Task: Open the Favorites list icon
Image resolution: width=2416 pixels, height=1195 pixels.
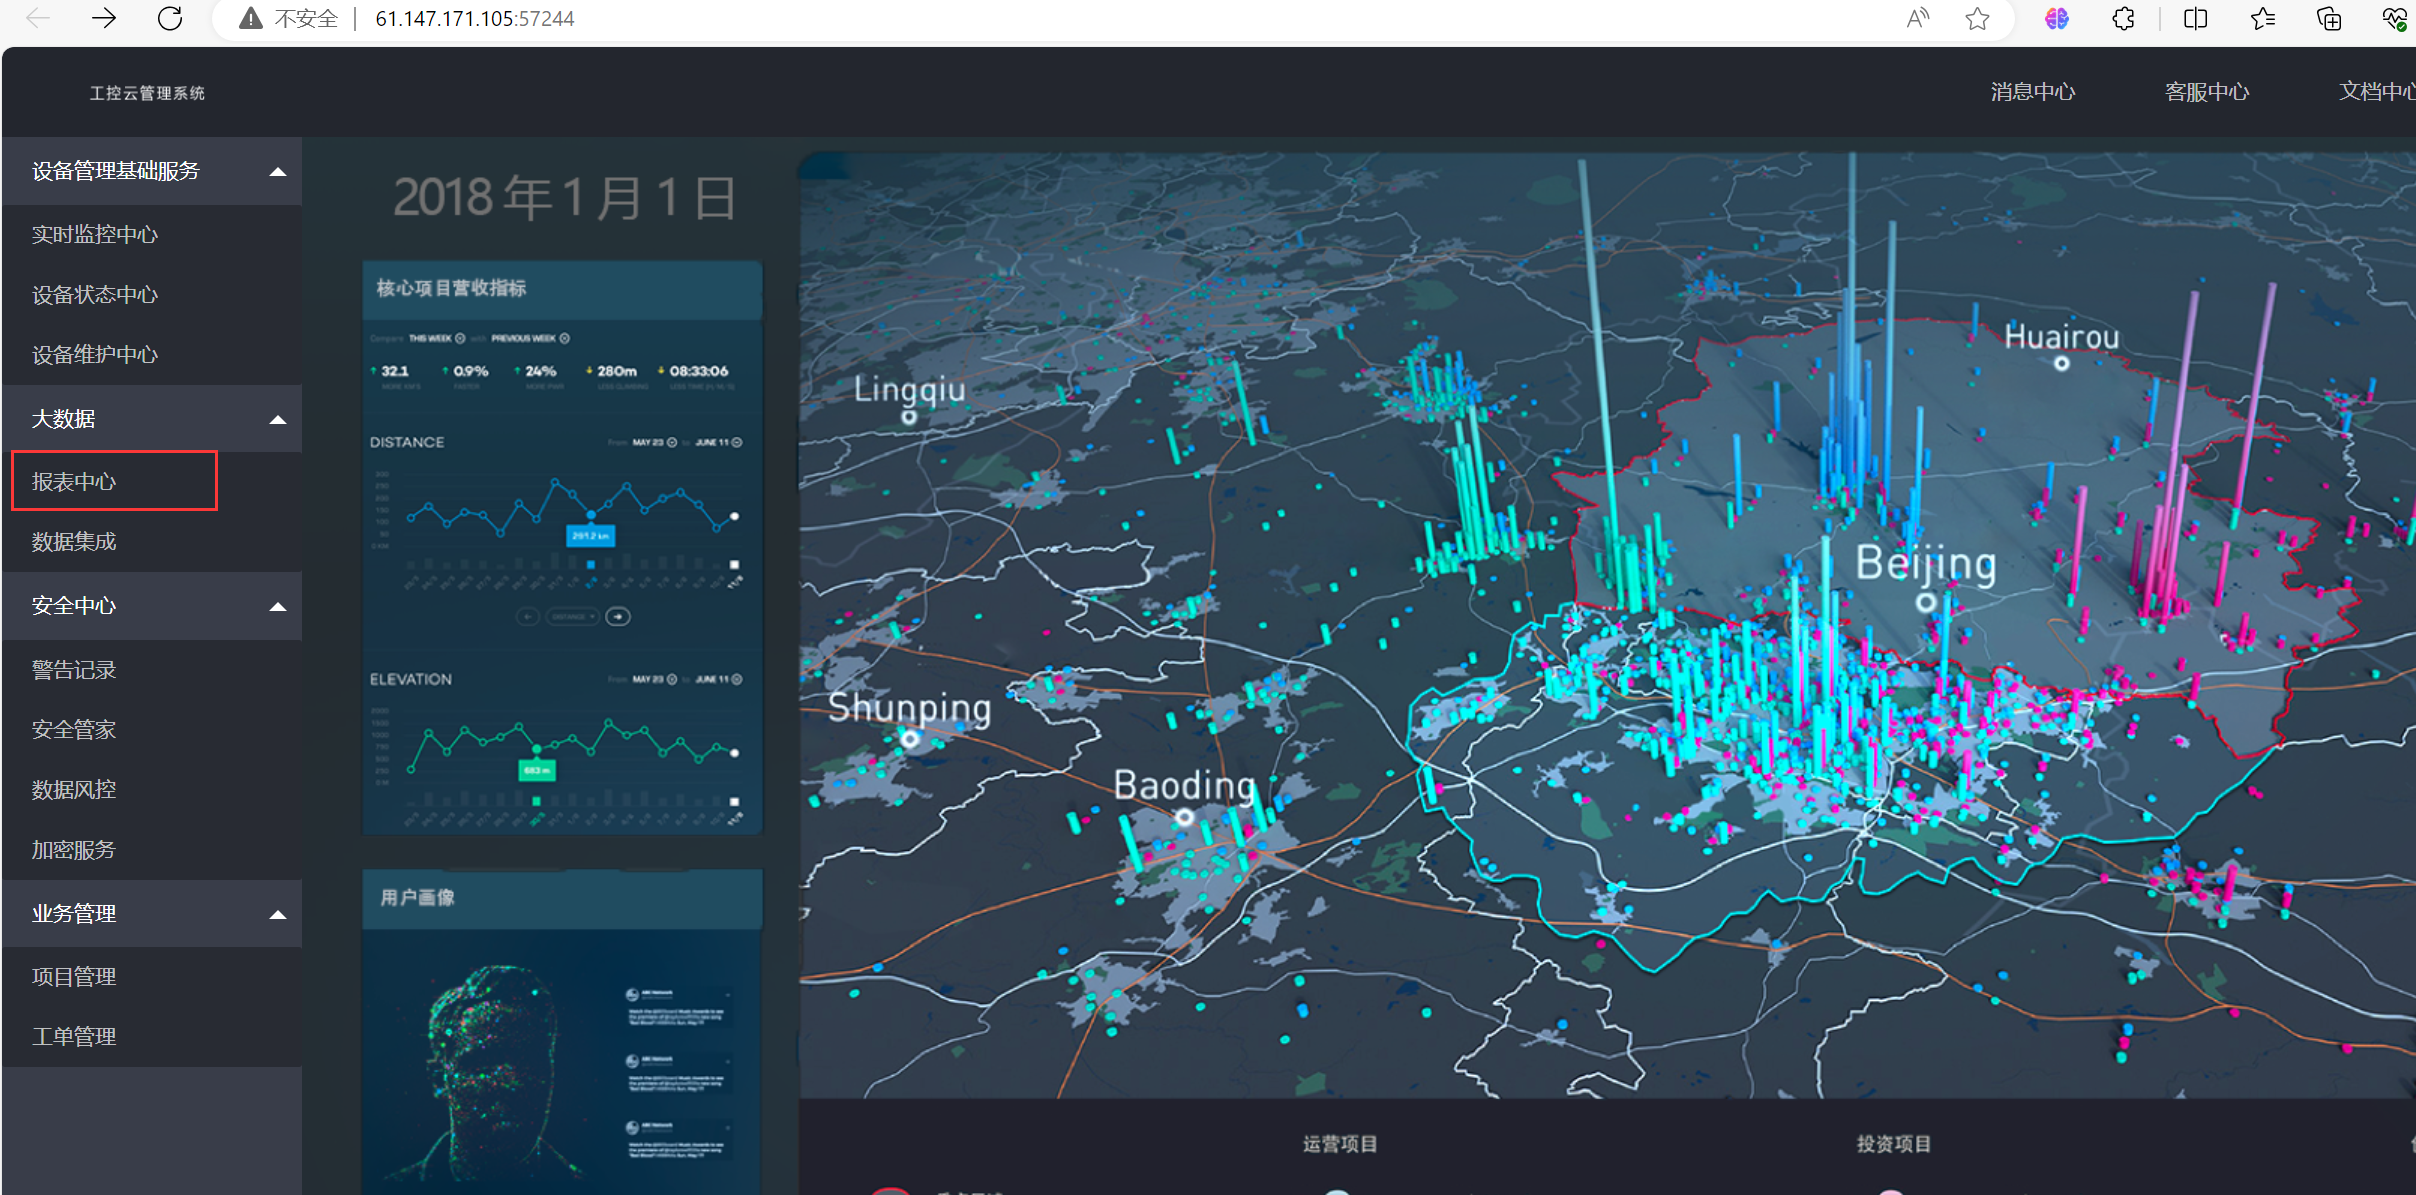Action: tap(2263, 18)
